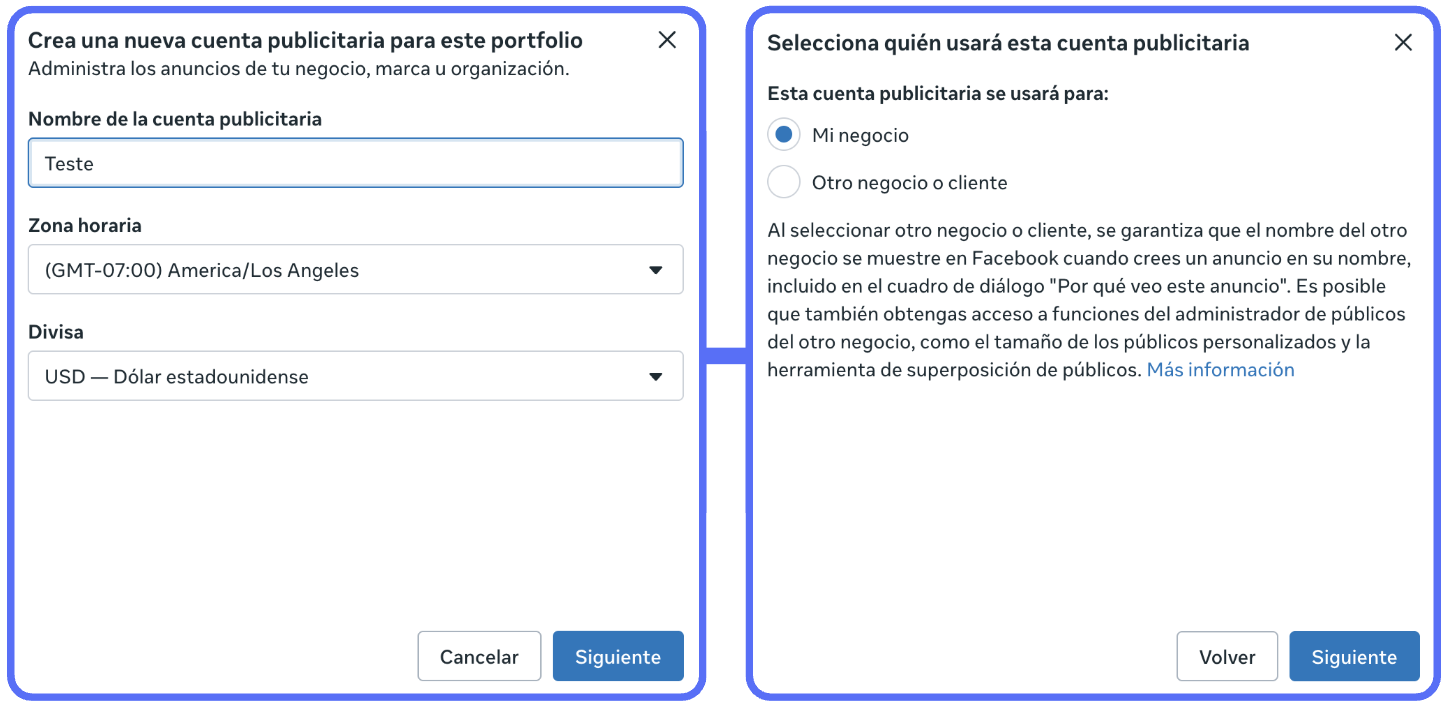This screenshot has width=1450, height=710.
Task: Close the "Crea una nueva cuenta publicitaria" dialog
Action: coord(667,40)
